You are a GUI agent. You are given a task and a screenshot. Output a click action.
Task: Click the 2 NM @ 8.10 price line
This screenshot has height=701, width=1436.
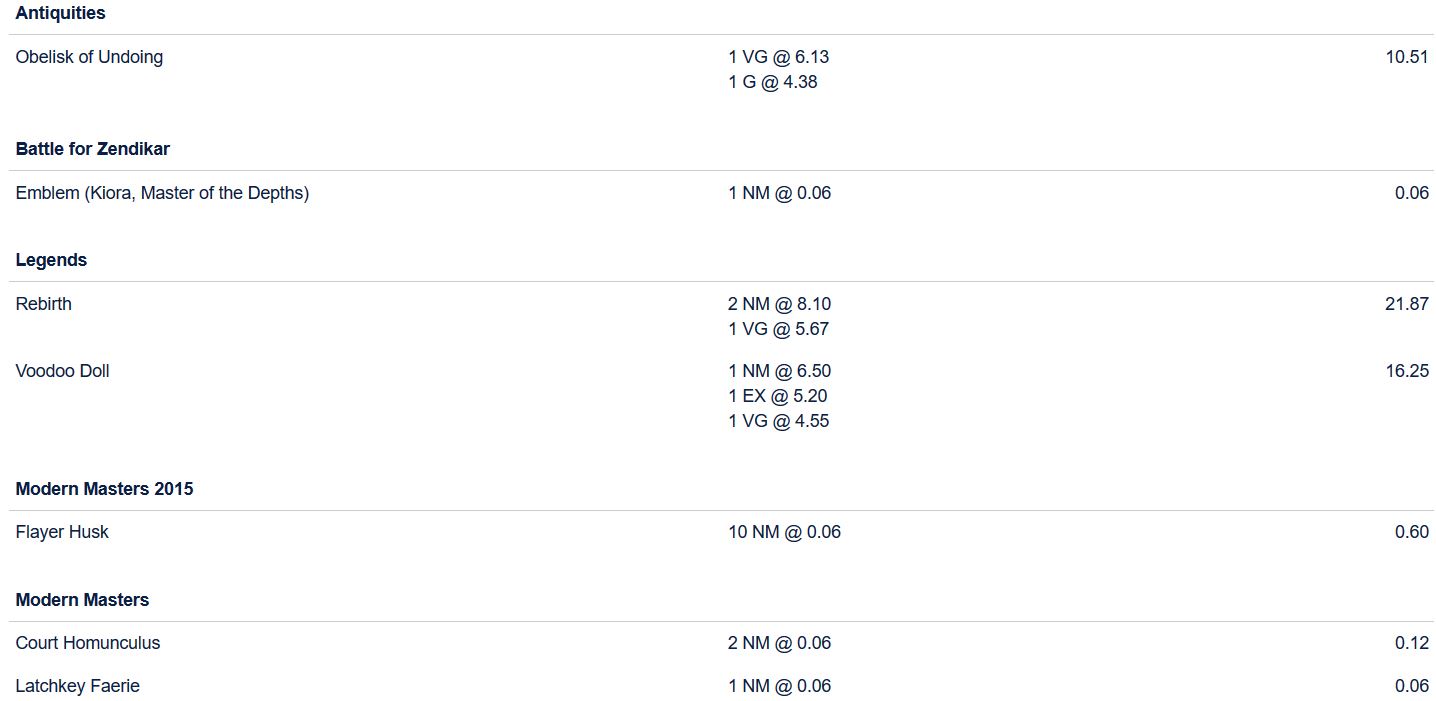click(x=779, y=304)
